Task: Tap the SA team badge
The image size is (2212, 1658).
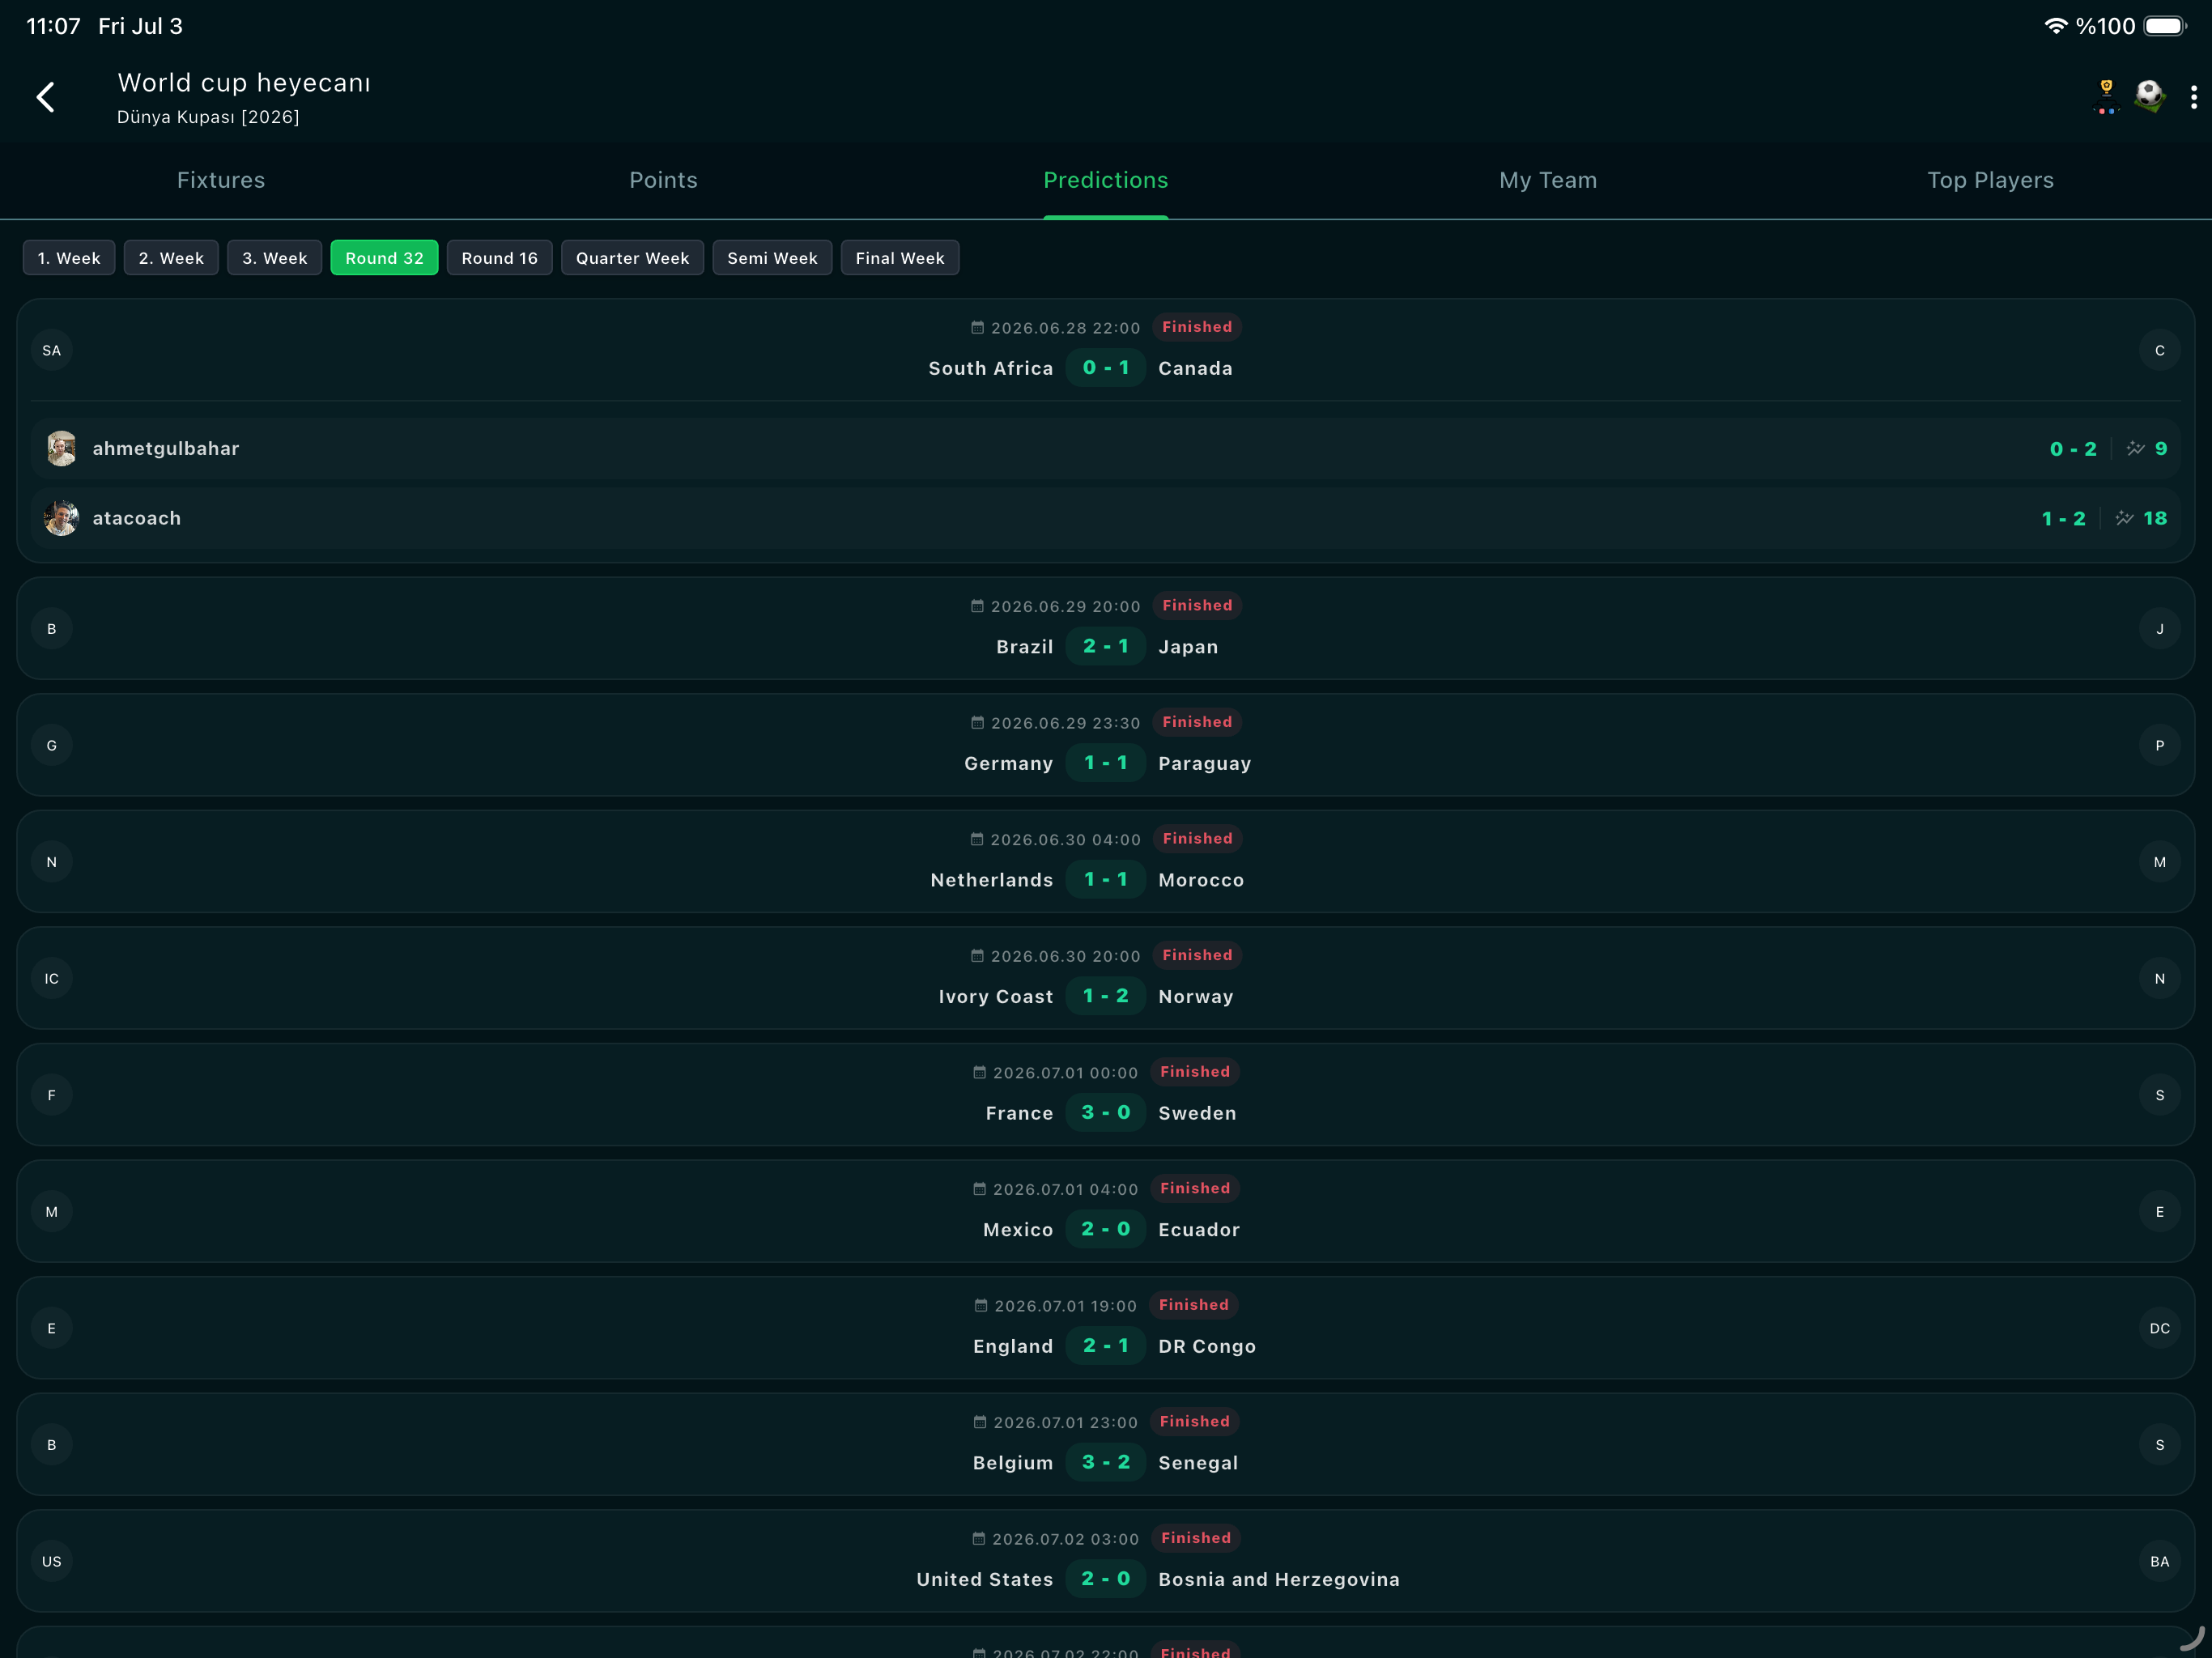Action: tap(52, 350)
